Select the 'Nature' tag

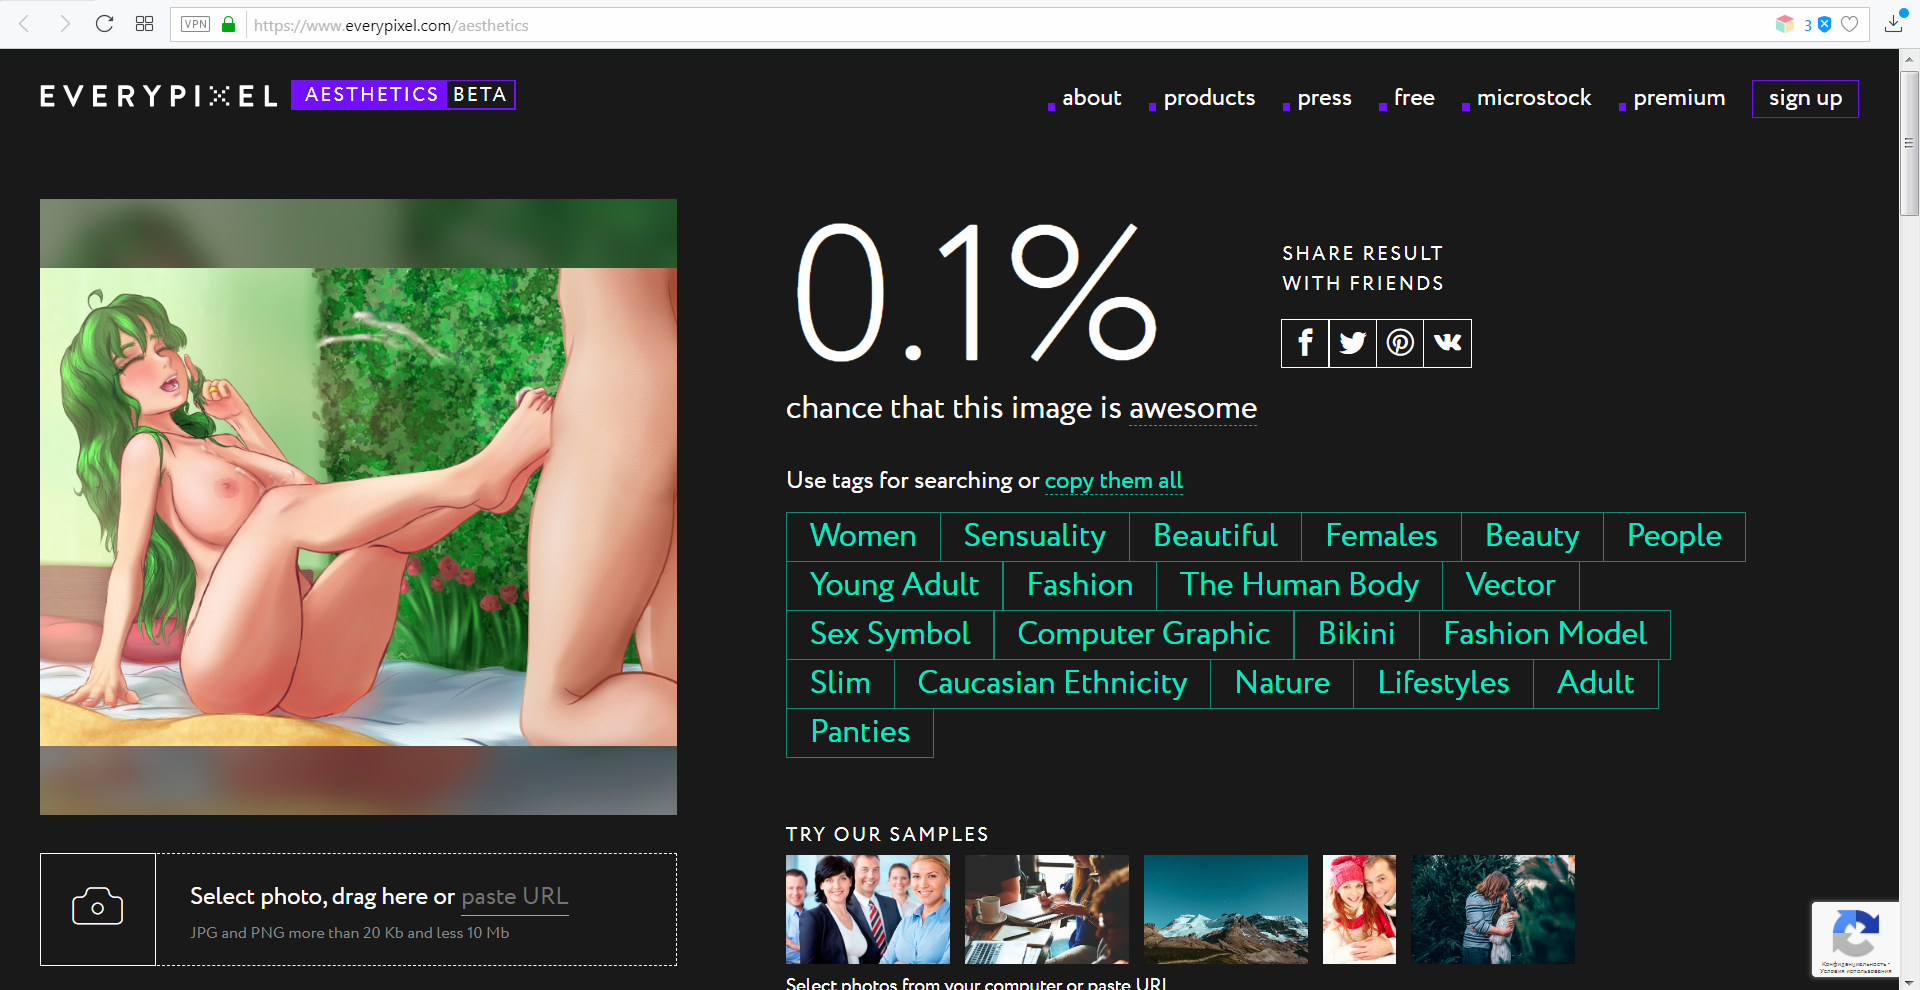1282,683
